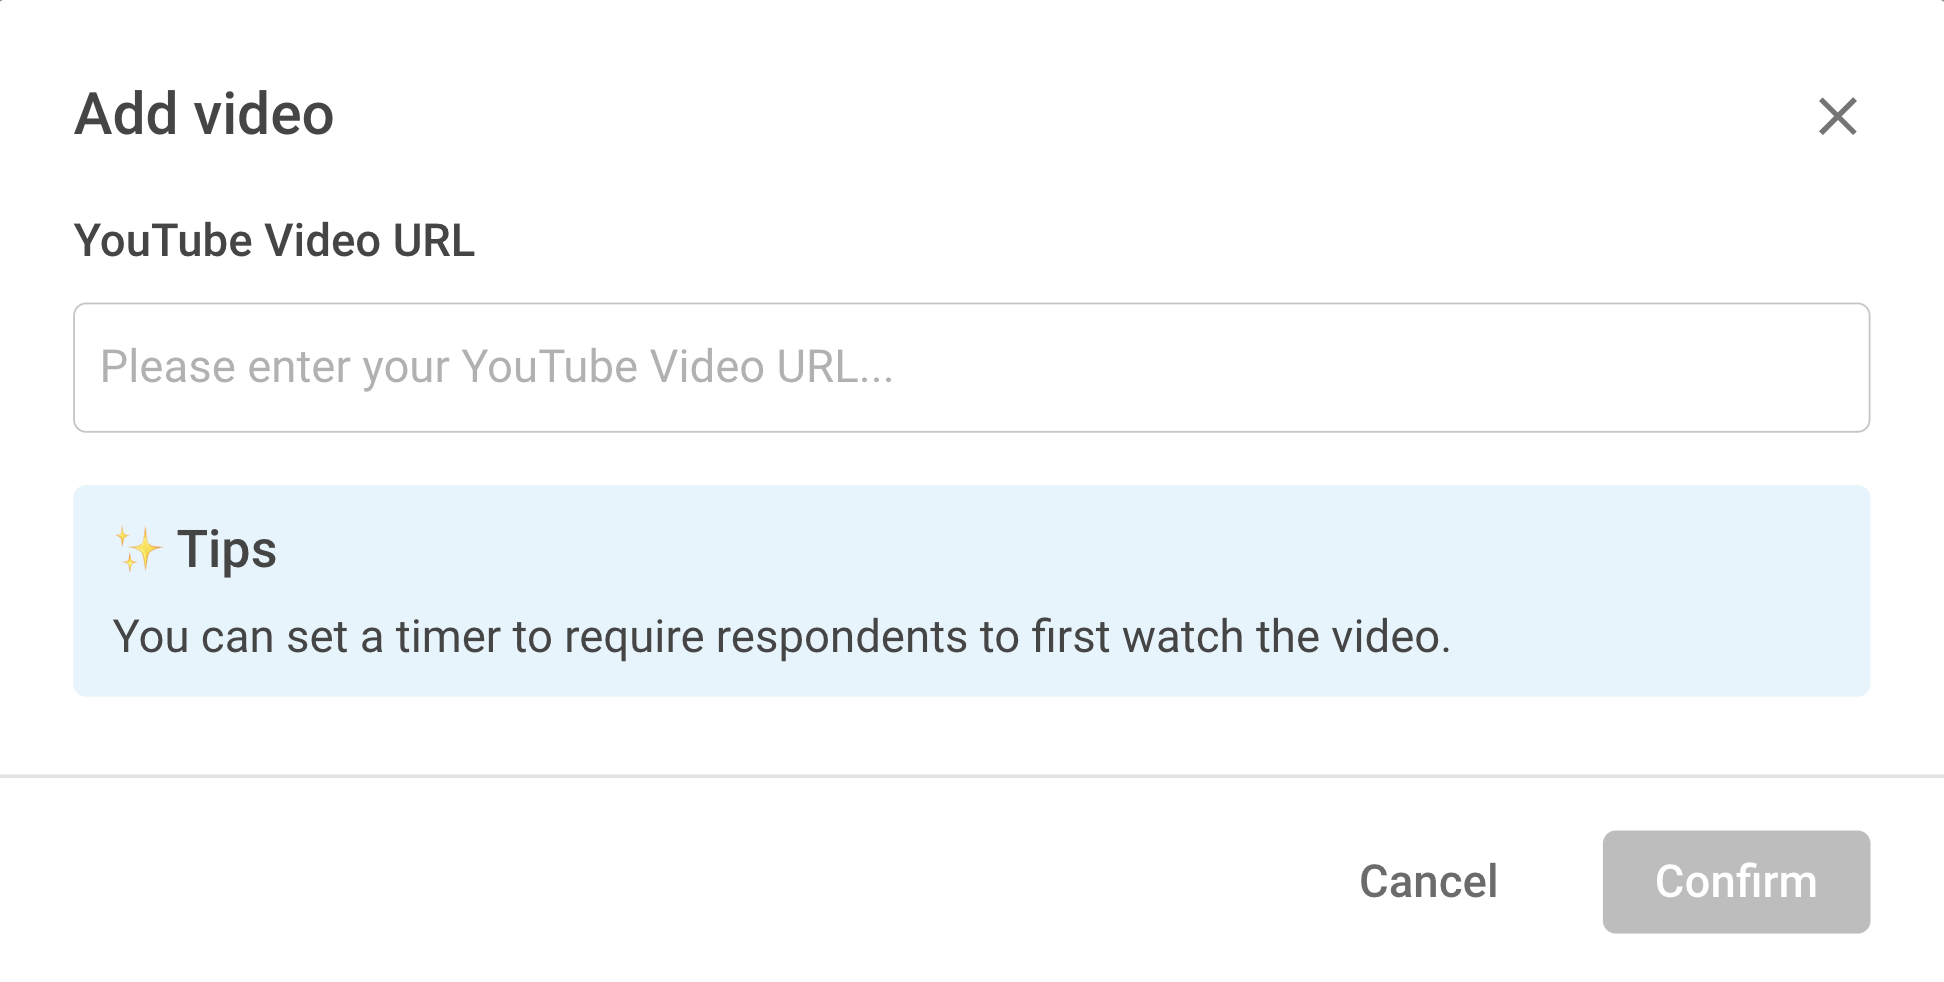Click the placeholder text in the URL field
Image resolution: width=1944 pixels, height=982 pixels.
(x=498, y=367)
